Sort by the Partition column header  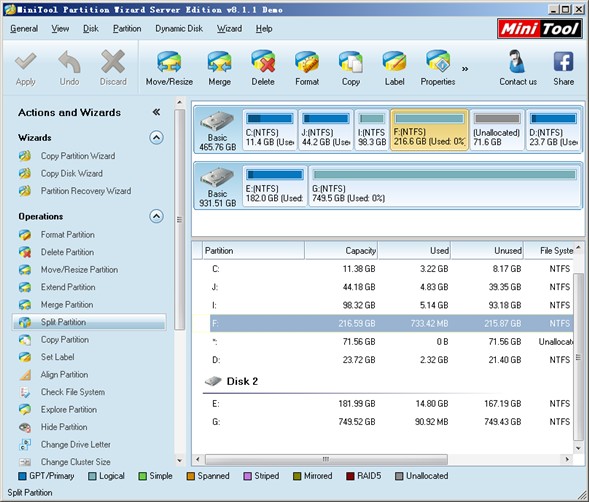(x=254, y=251)
